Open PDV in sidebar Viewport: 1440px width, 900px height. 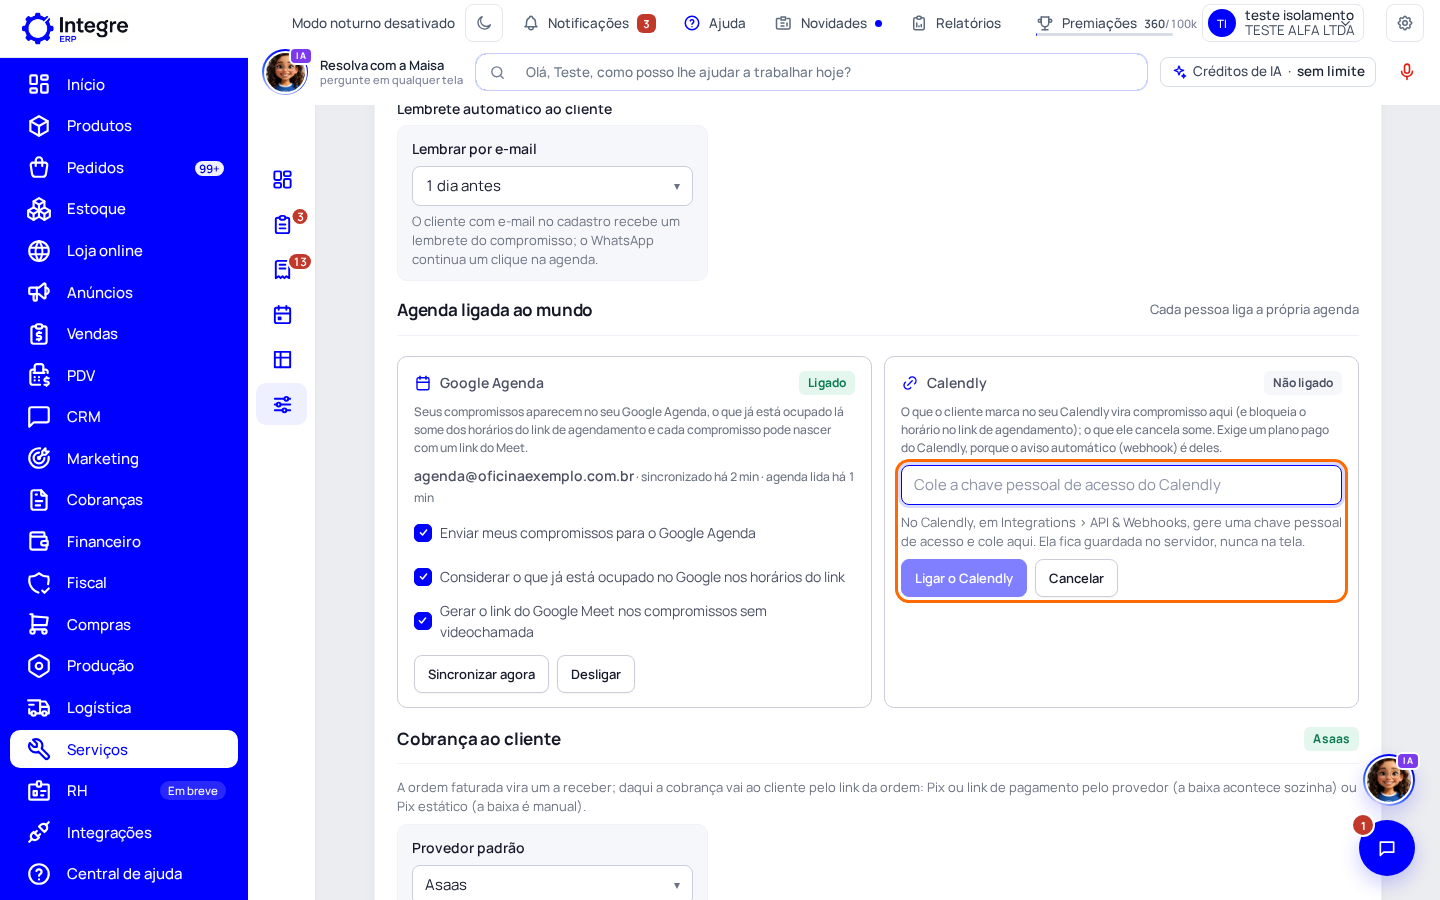[124, 376]
